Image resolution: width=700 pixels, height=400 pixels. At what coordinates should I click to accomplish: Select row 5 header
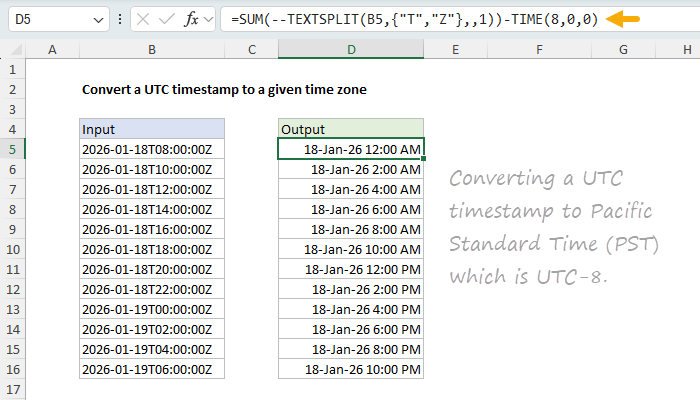point(12,149)
